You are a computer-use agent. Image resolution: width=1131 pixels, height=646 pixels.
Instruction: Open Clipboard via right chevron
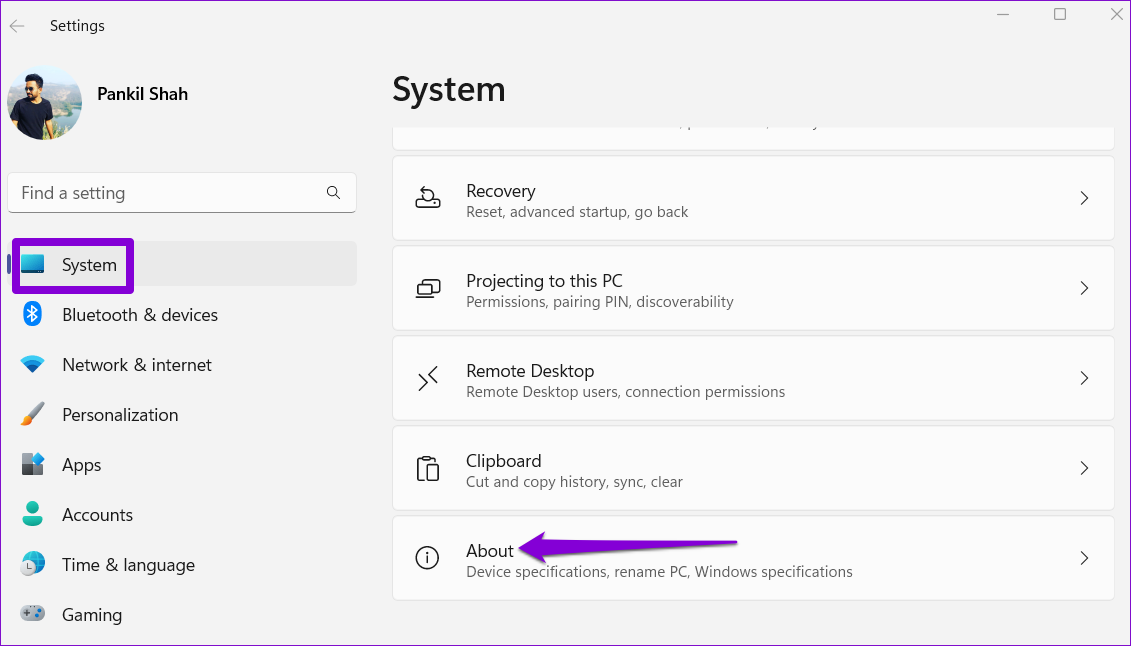pos(1084,468)
